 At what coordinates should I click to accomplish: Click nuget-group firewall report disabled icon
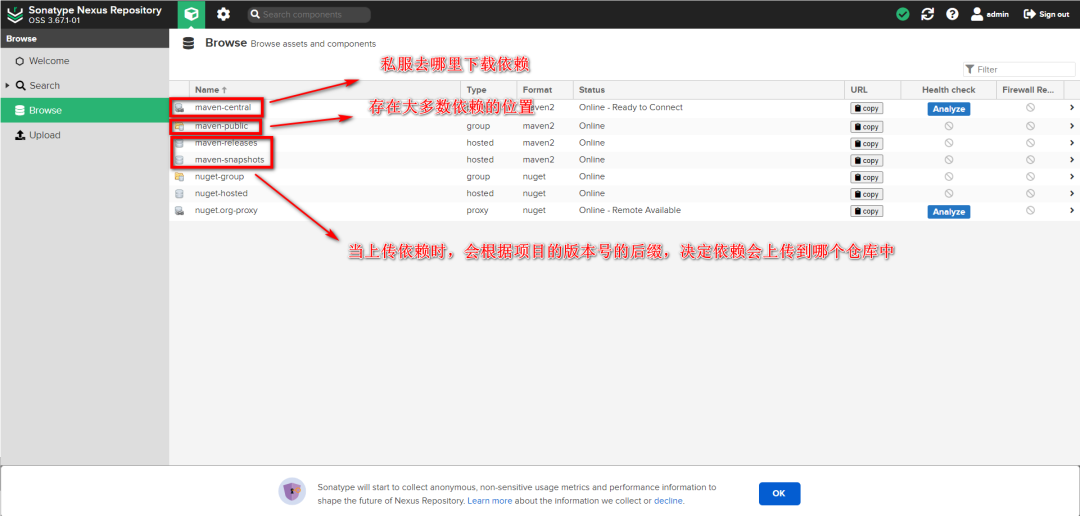click(1030, 176)
